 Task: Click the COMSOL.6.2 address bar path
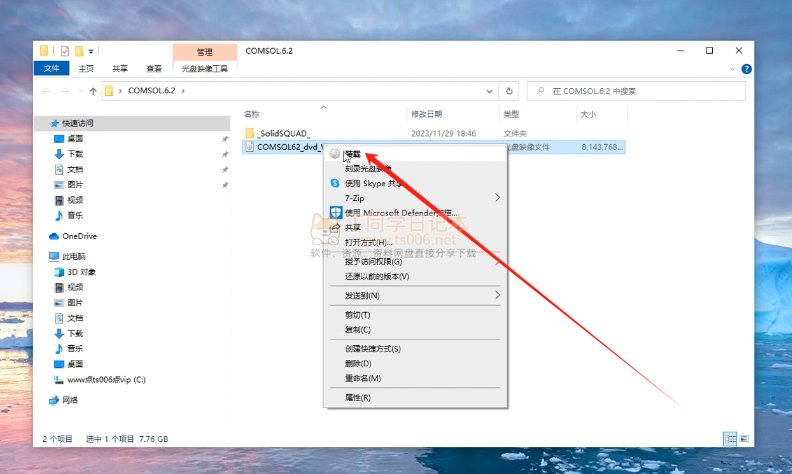[x=152, y=90]
